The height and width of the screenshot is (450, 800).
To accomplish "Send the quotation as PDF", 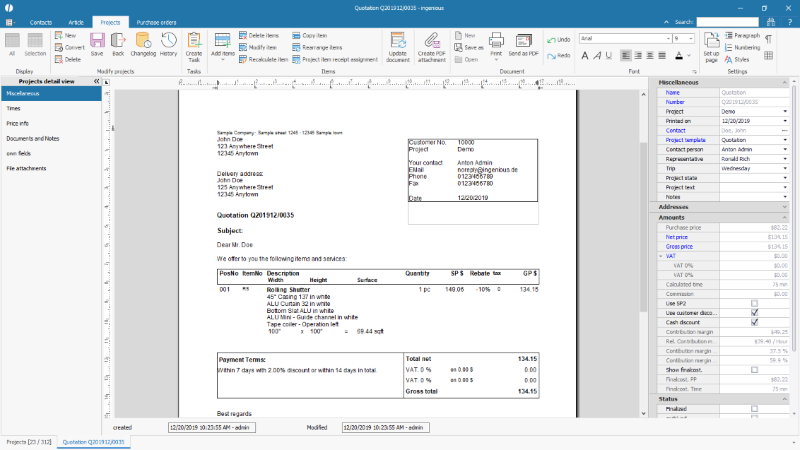I will pos(524,42).
